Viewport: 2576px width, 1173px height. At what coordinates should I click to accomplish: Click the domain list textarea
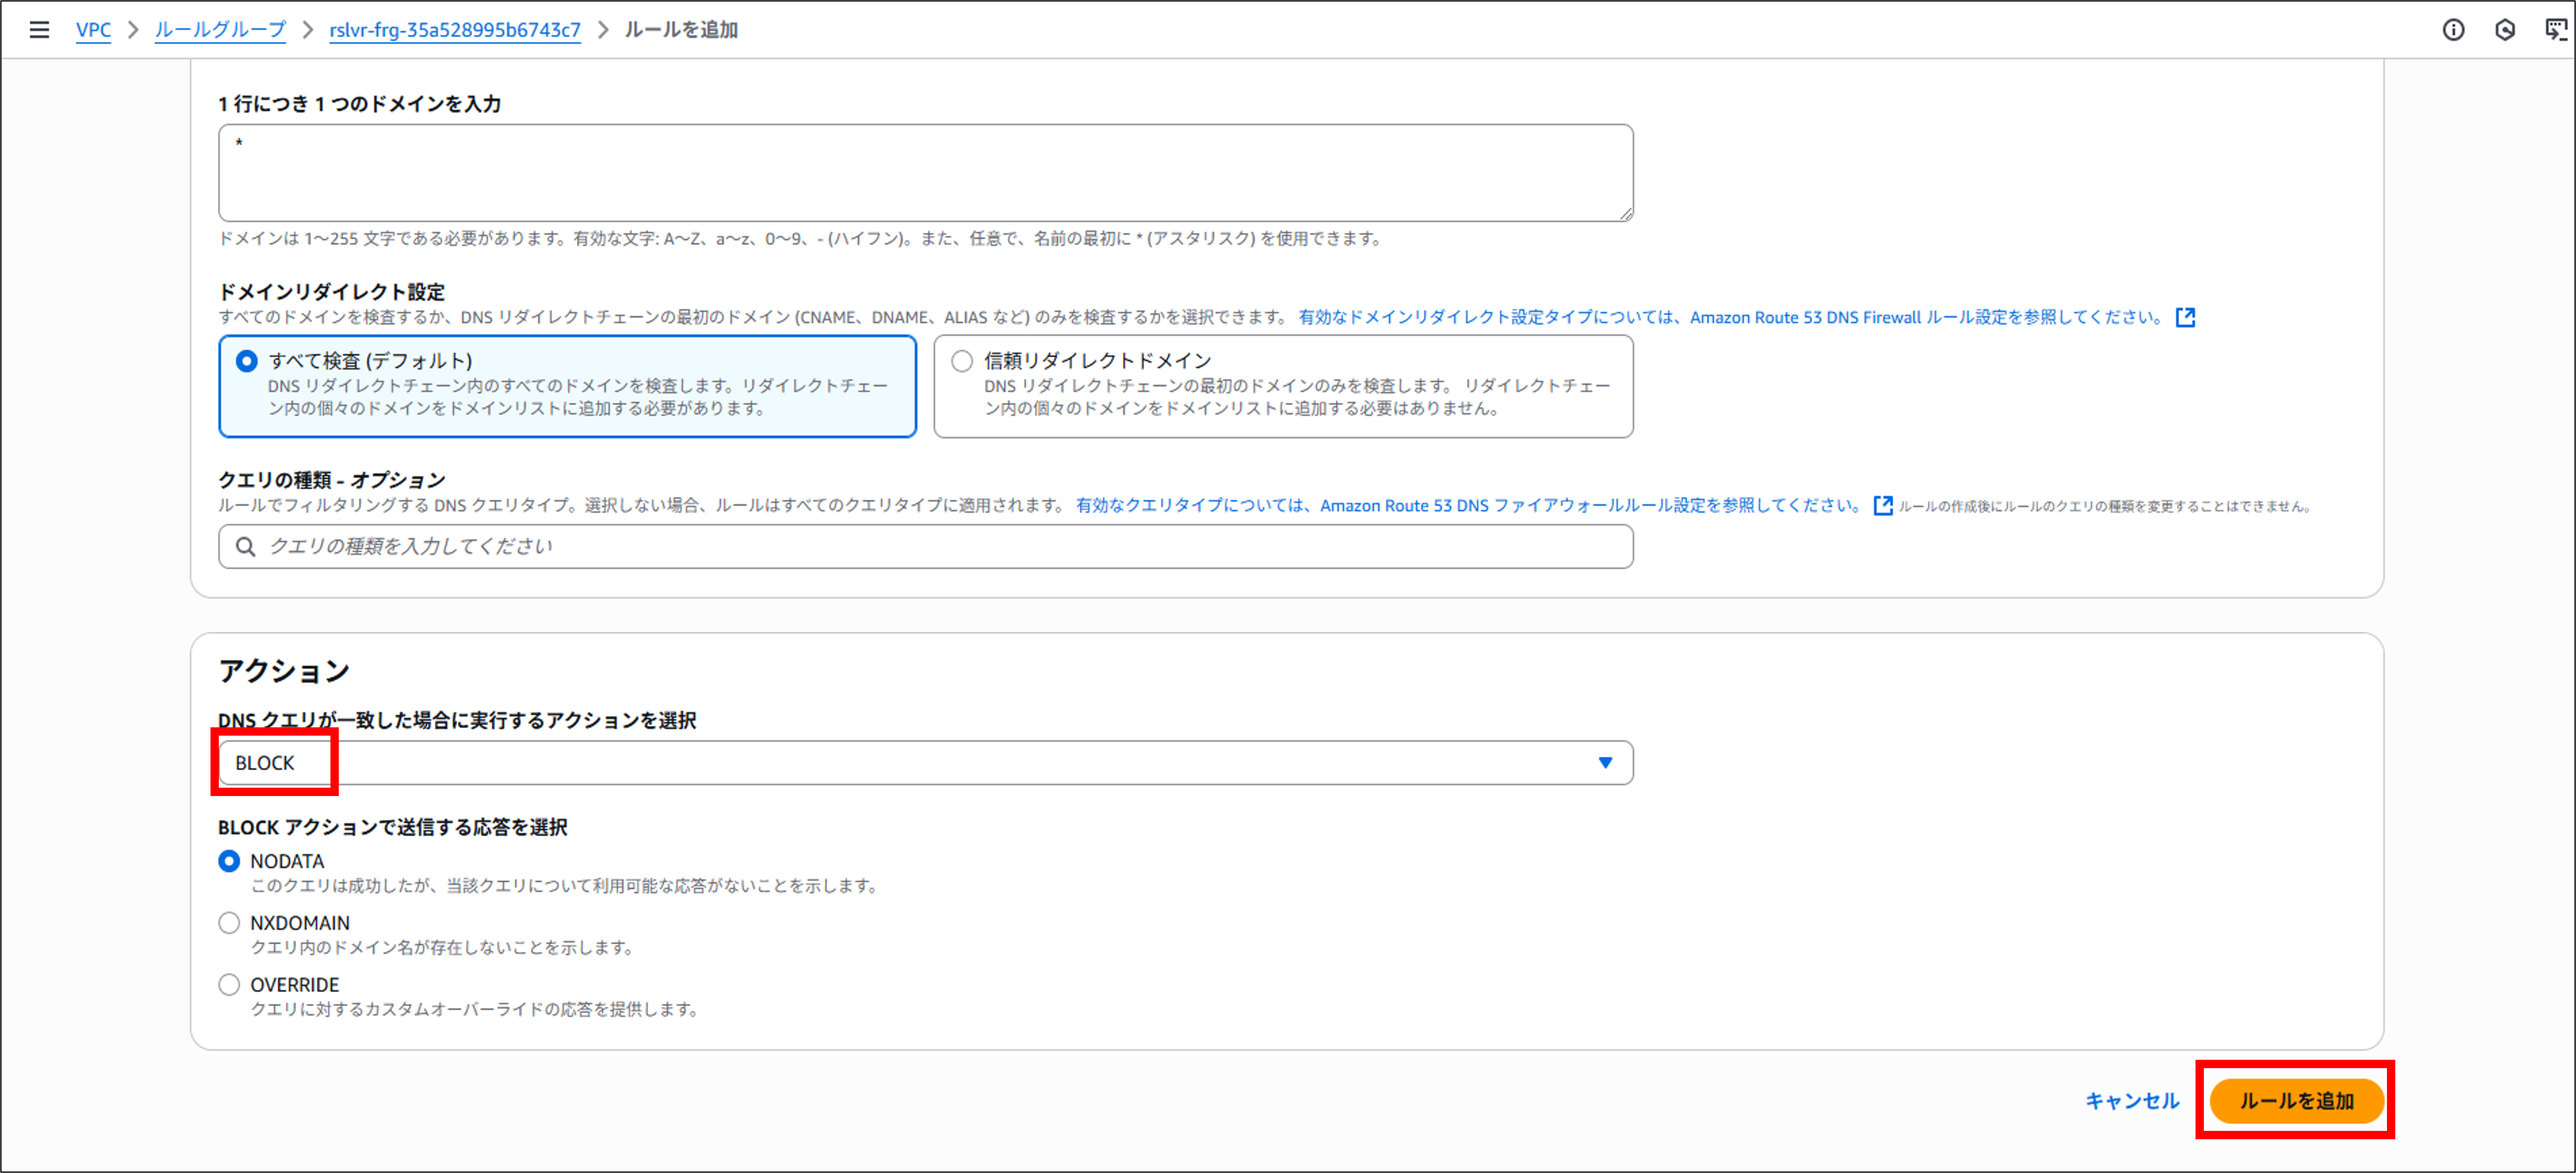coord(926,173)
